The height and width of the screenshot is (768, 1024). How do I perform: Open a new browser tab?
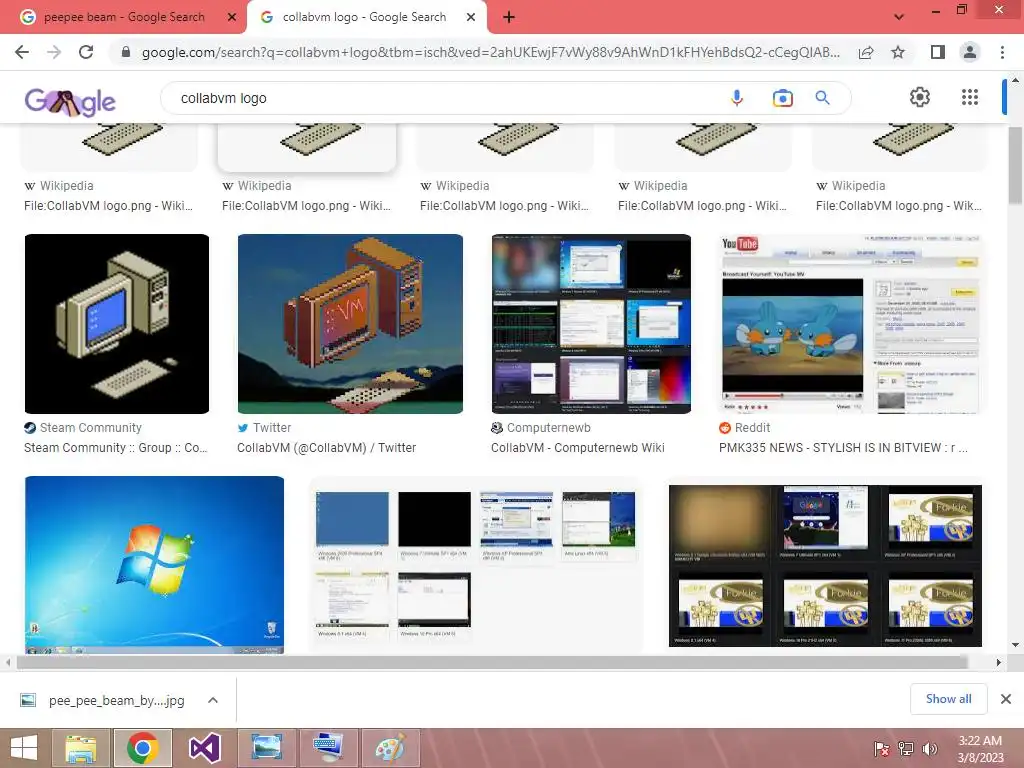click(x=509, y=17)
